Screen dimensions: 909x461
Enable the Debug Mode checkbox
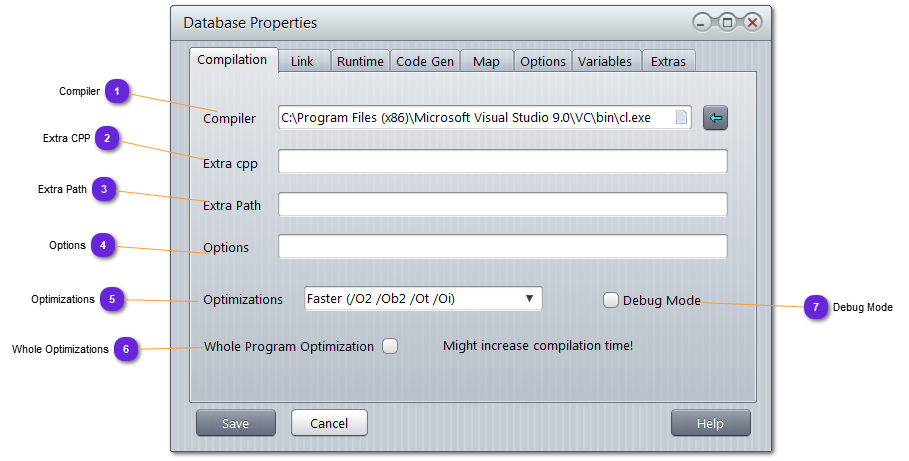(x=611, y=300)
